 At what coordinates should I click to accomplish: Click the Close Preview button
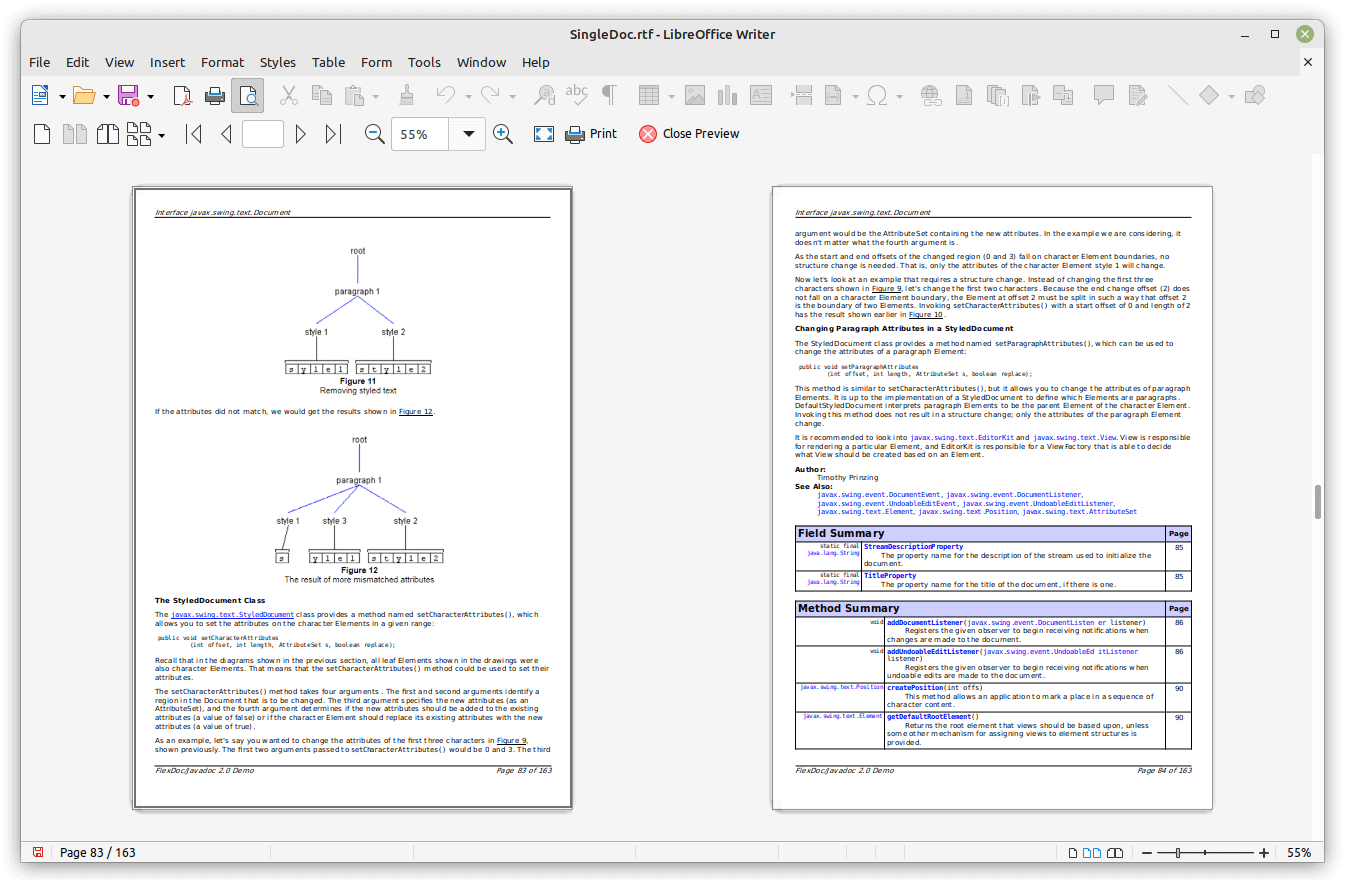click(x=690, y=134)
